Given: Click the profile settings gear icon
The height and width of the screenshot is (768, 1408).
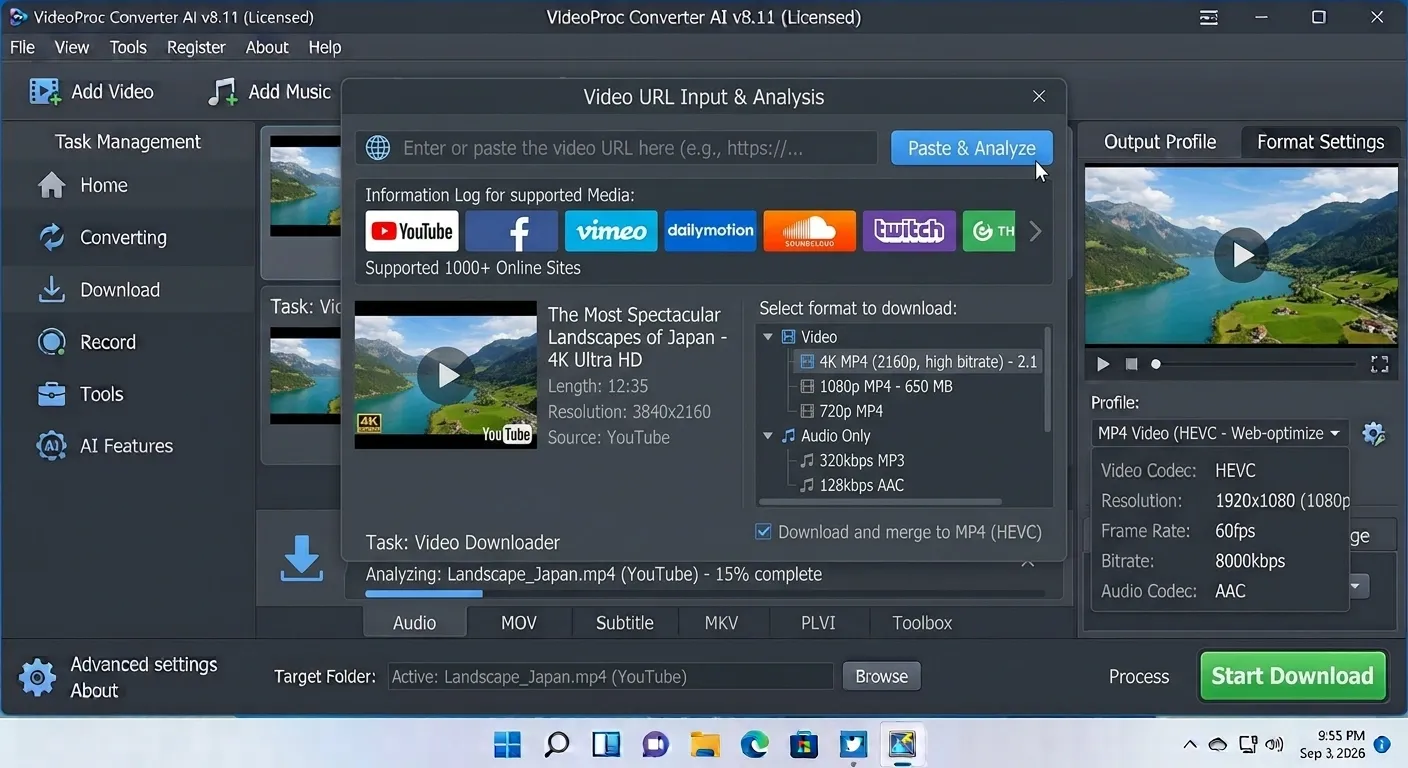Looking at the screenshot, I should click(x=1374, y=433).
